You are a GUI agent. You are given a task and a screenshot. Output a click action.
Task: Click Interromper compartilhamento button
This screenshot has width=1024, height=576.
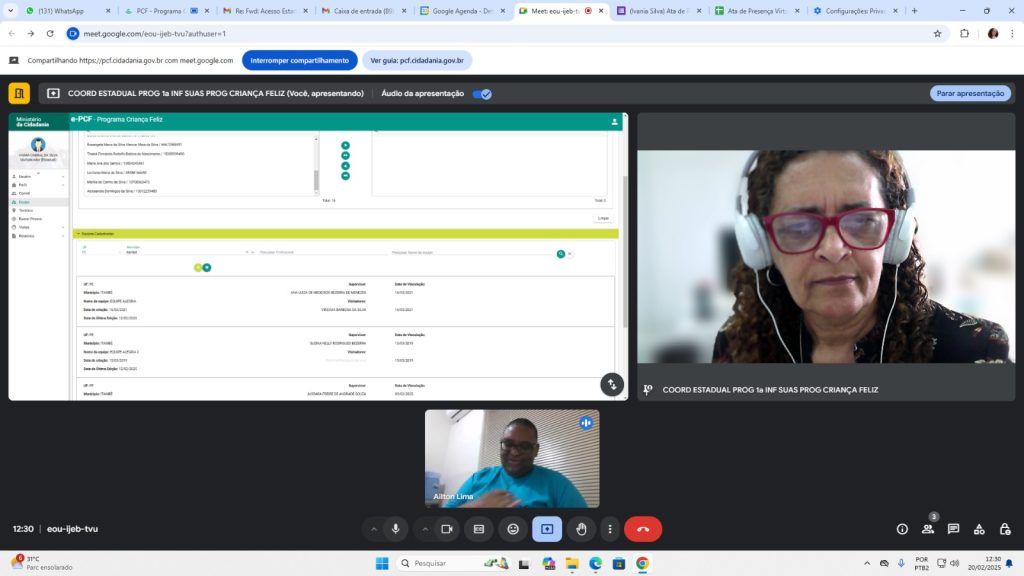pyautogui.click(x=299, y=60)
